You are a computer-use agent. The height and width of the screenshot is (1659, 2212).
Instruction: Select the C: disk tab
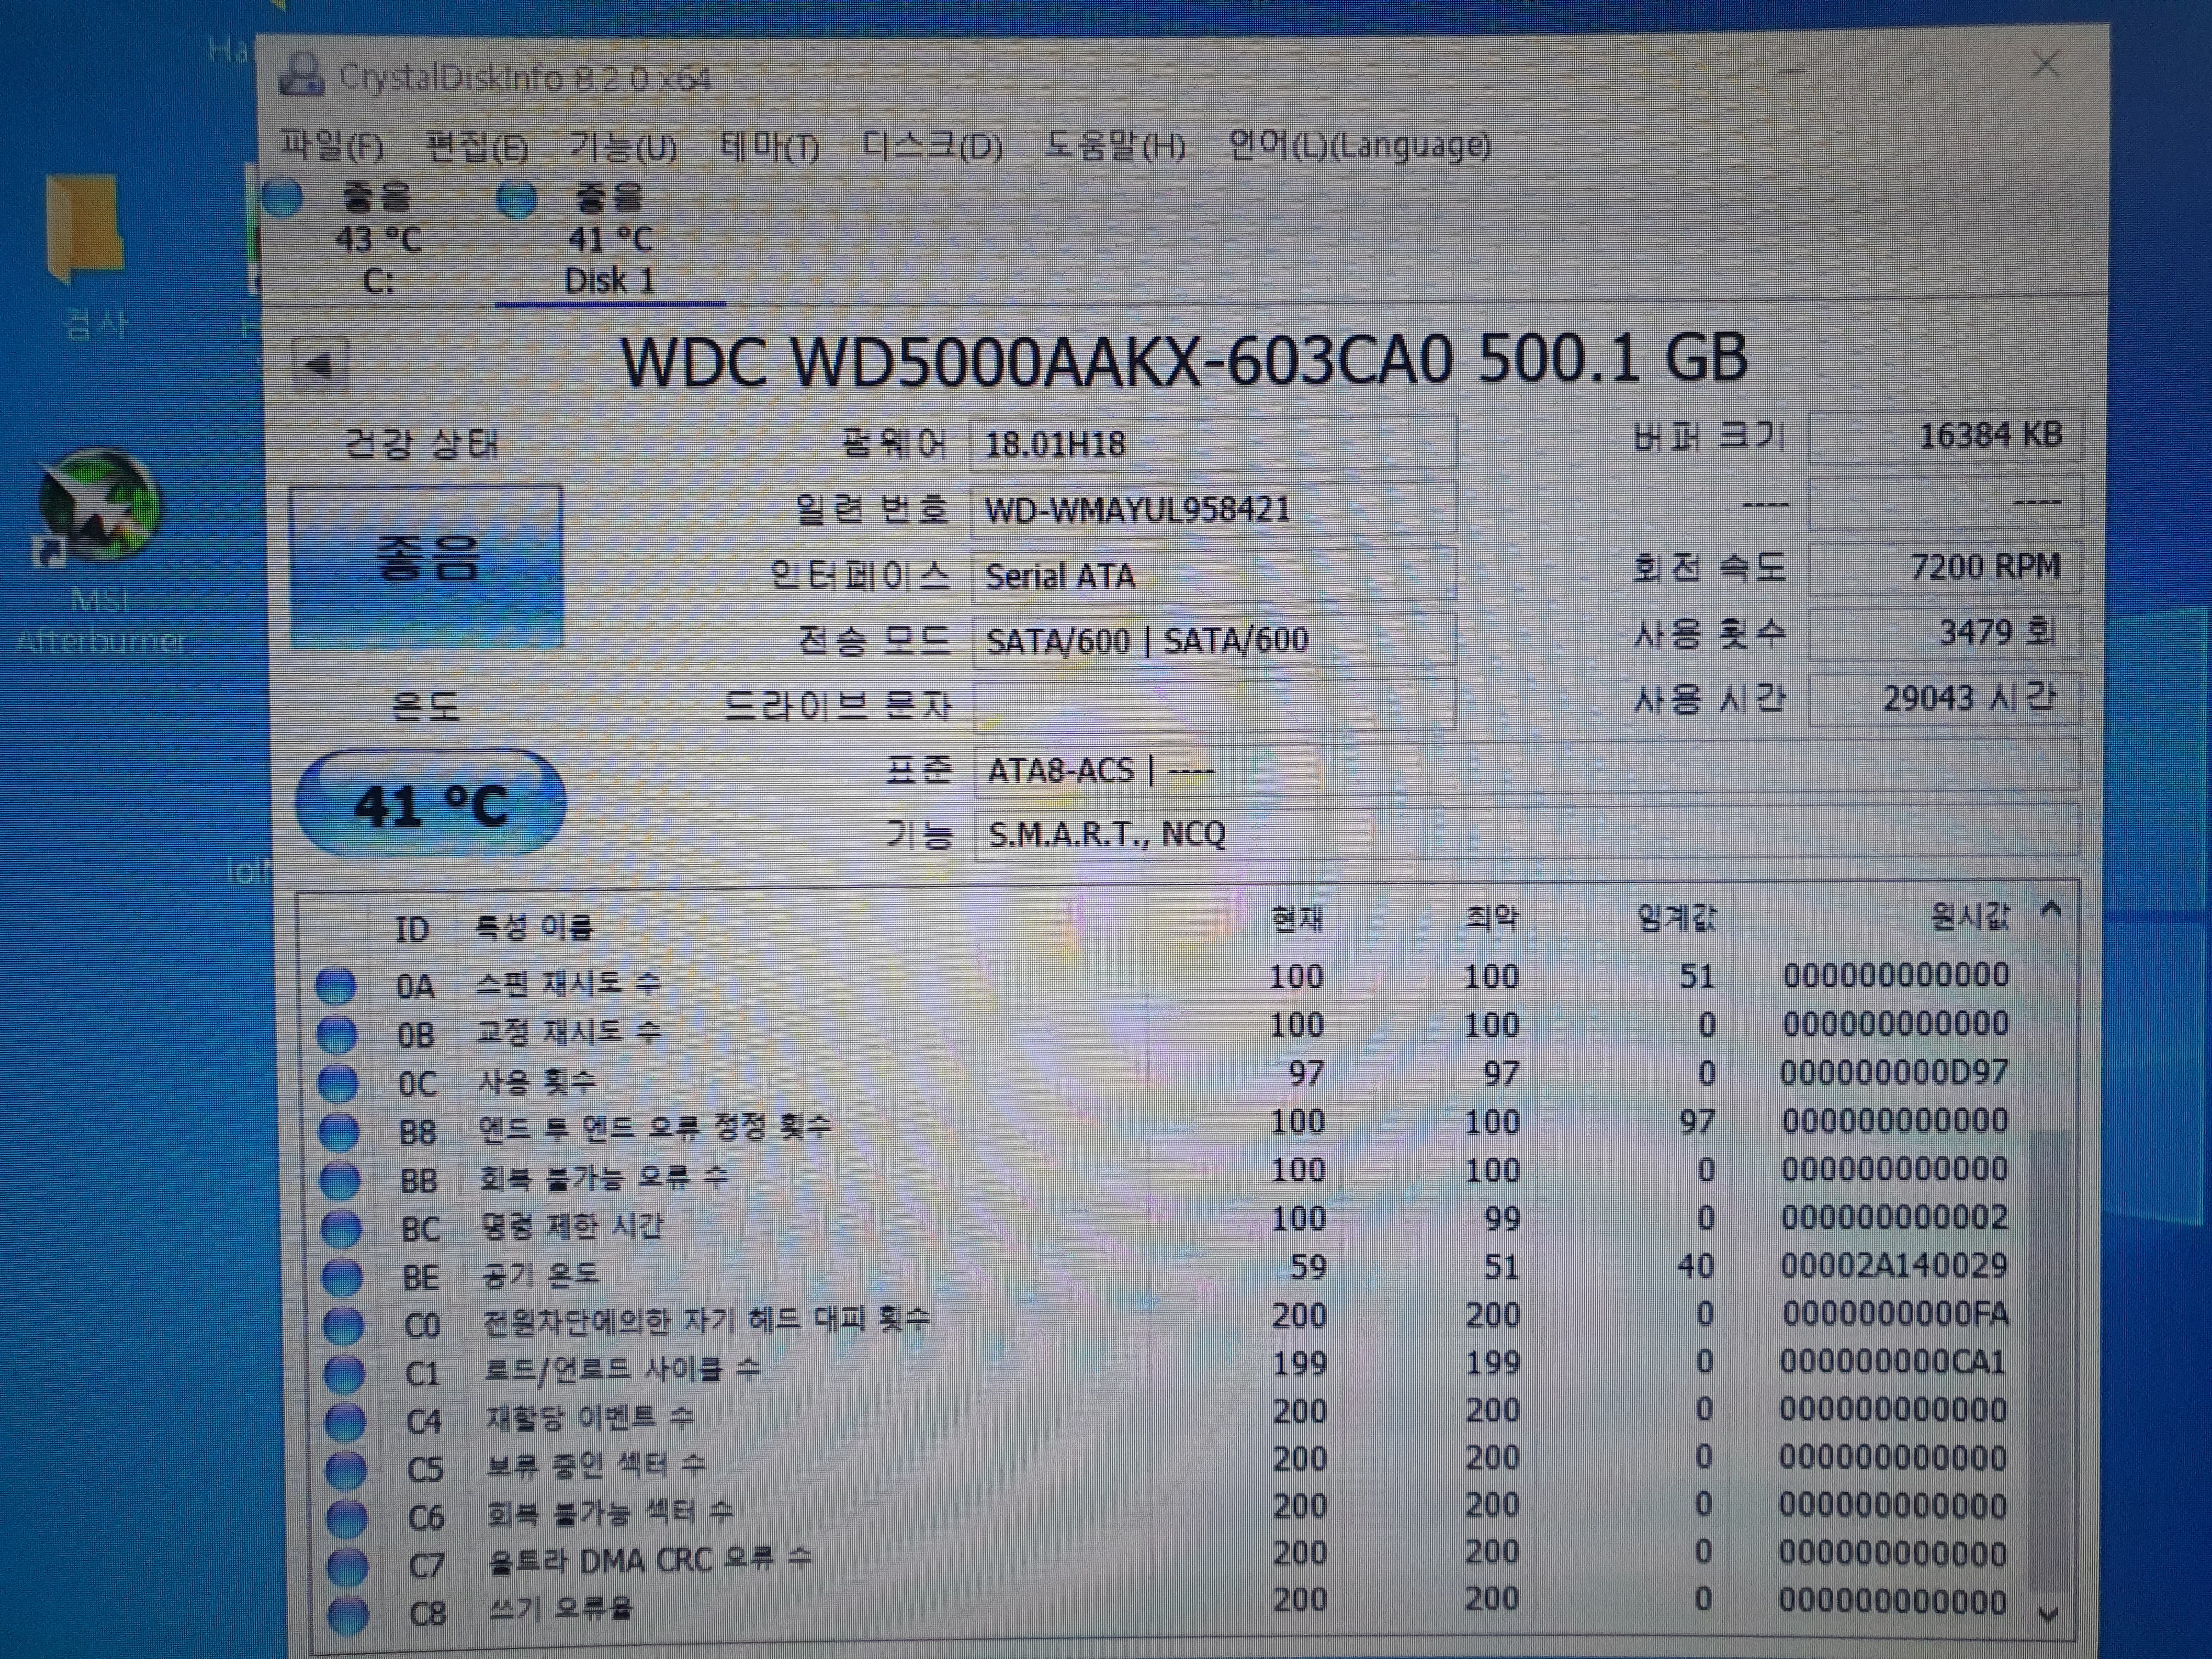pyautogui.click(x=377, y=240)
